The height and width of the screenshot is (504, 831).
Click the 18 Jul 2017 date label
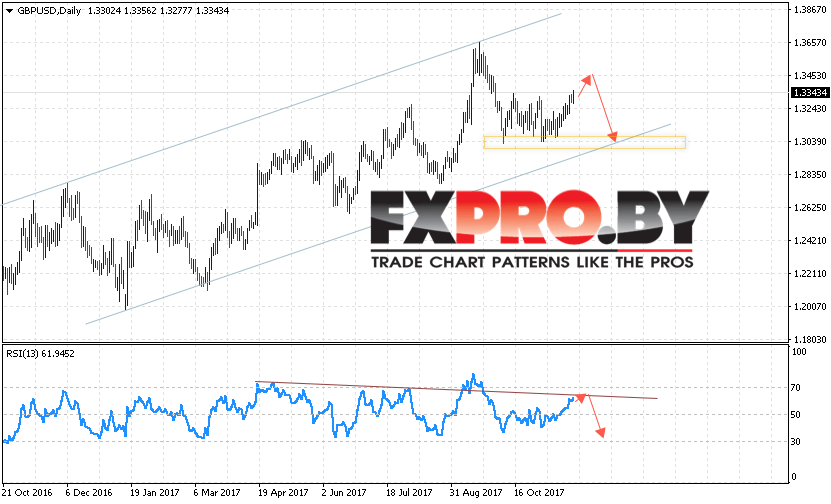pos(409,493)
